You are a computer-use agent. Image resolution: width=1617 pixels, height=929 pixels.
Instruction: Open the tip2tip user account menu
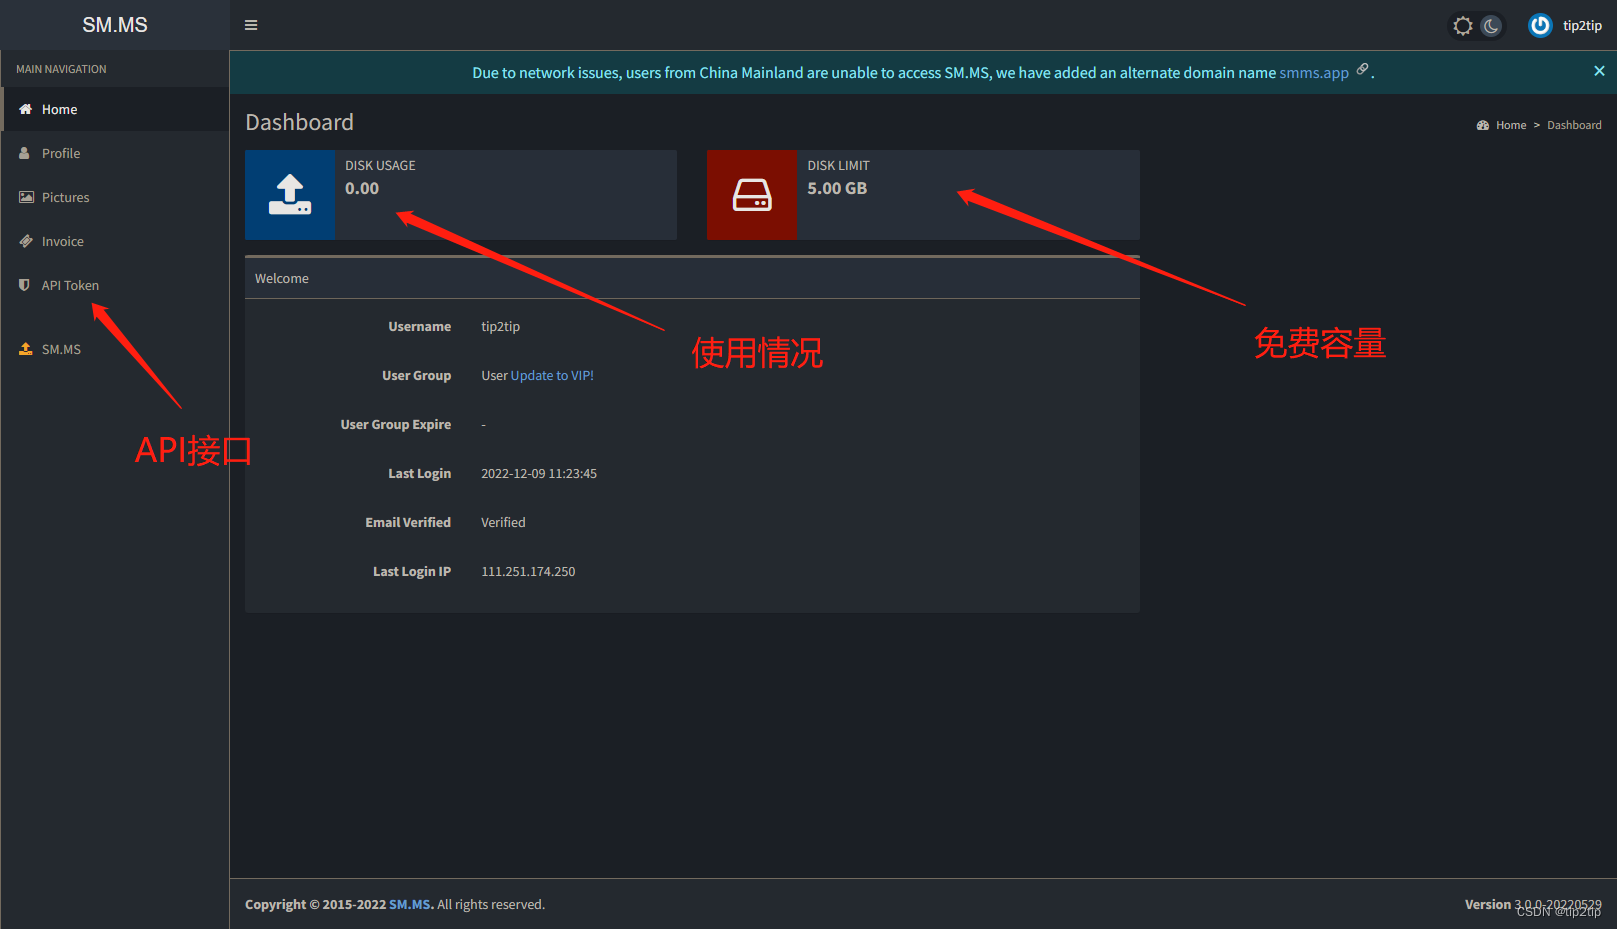click(1566, 26)
